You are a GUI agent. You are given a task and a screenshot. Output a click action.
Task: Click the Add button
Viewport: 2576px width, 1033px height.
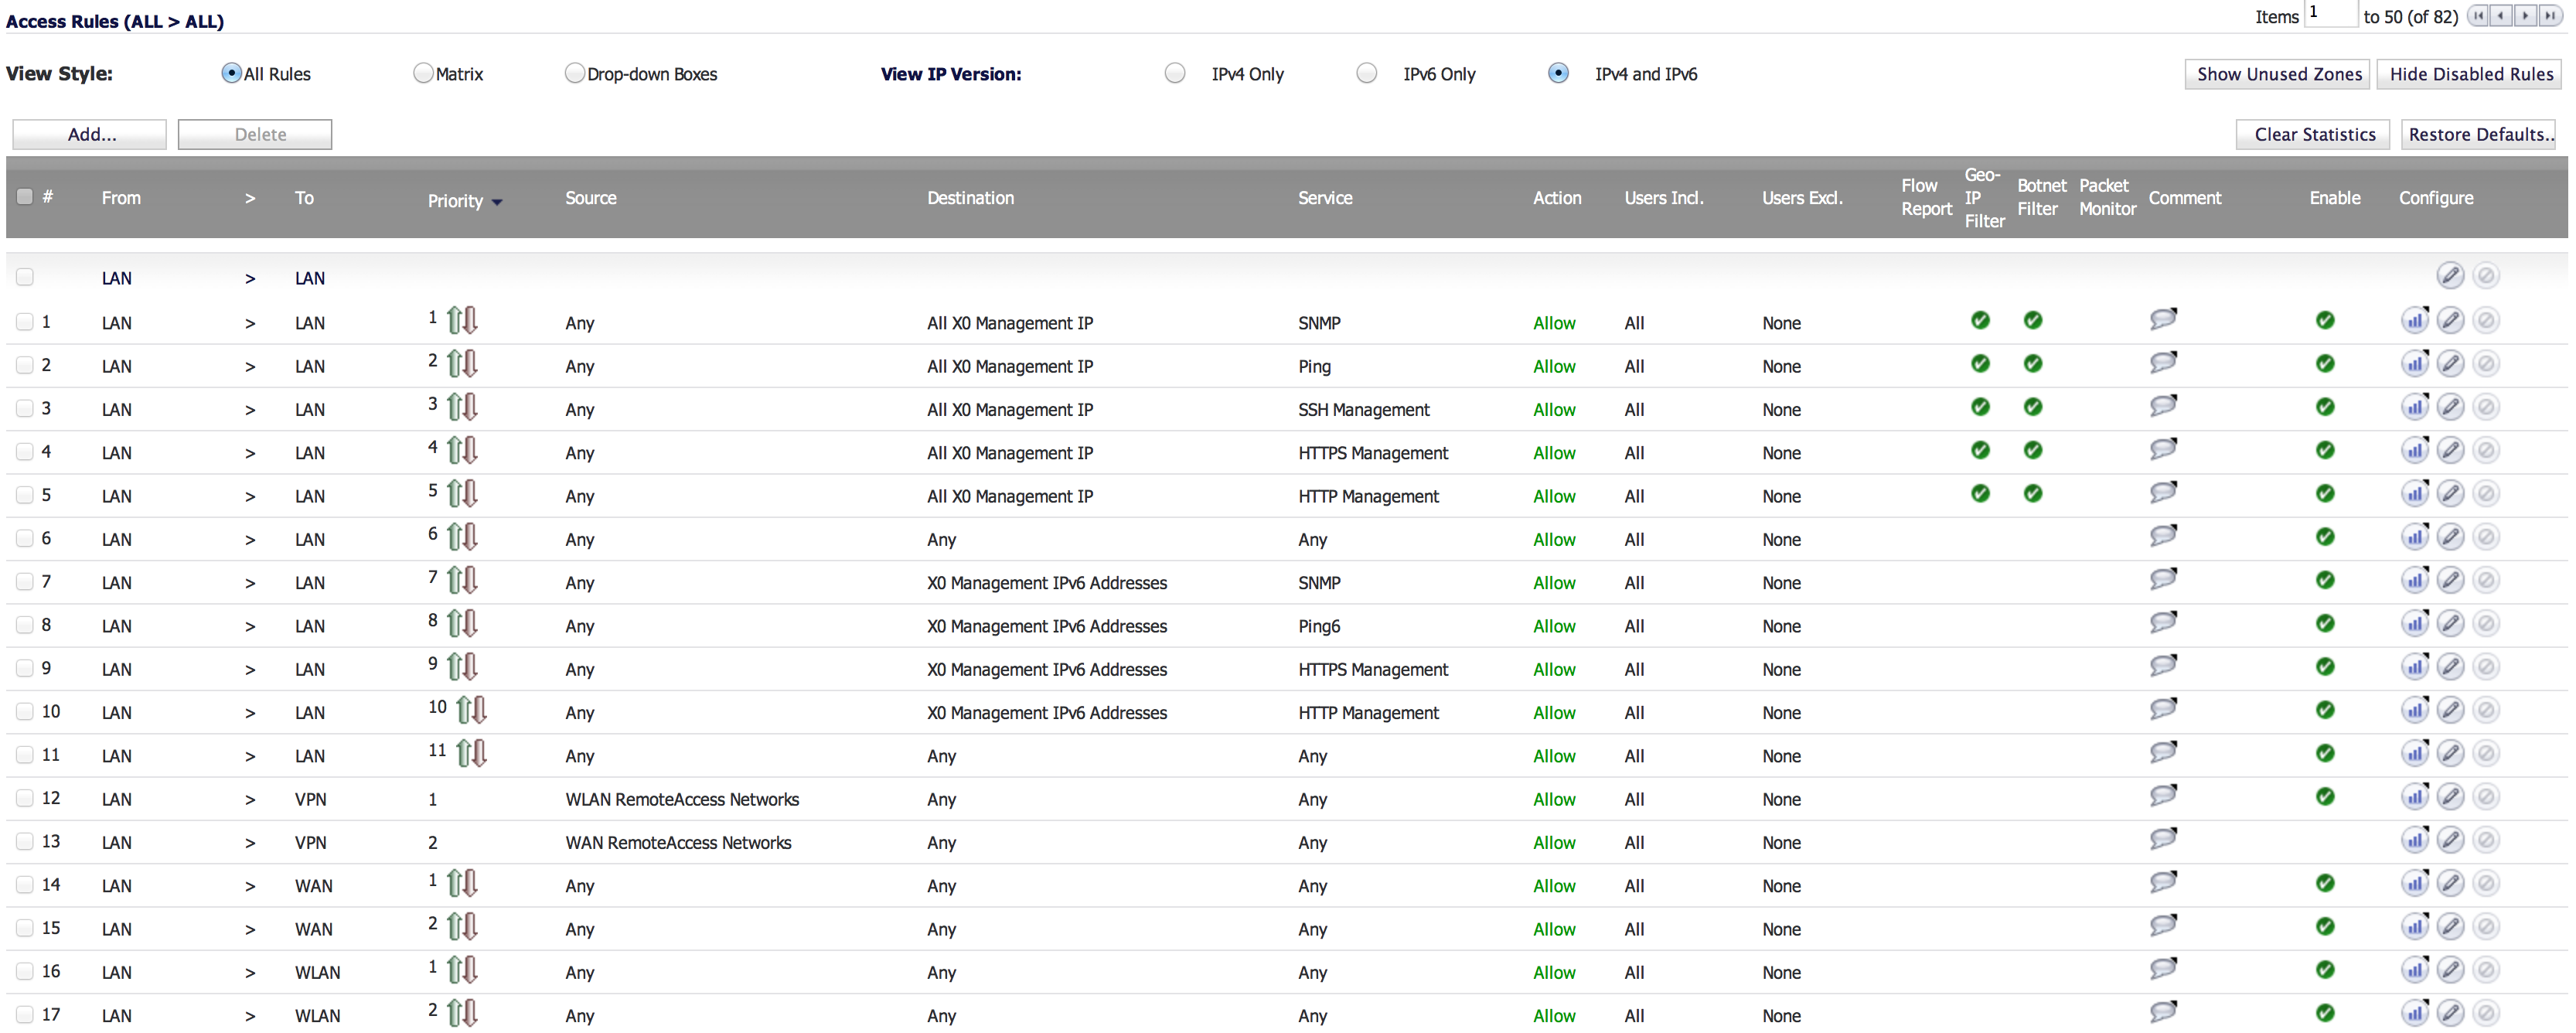(89, 133)
